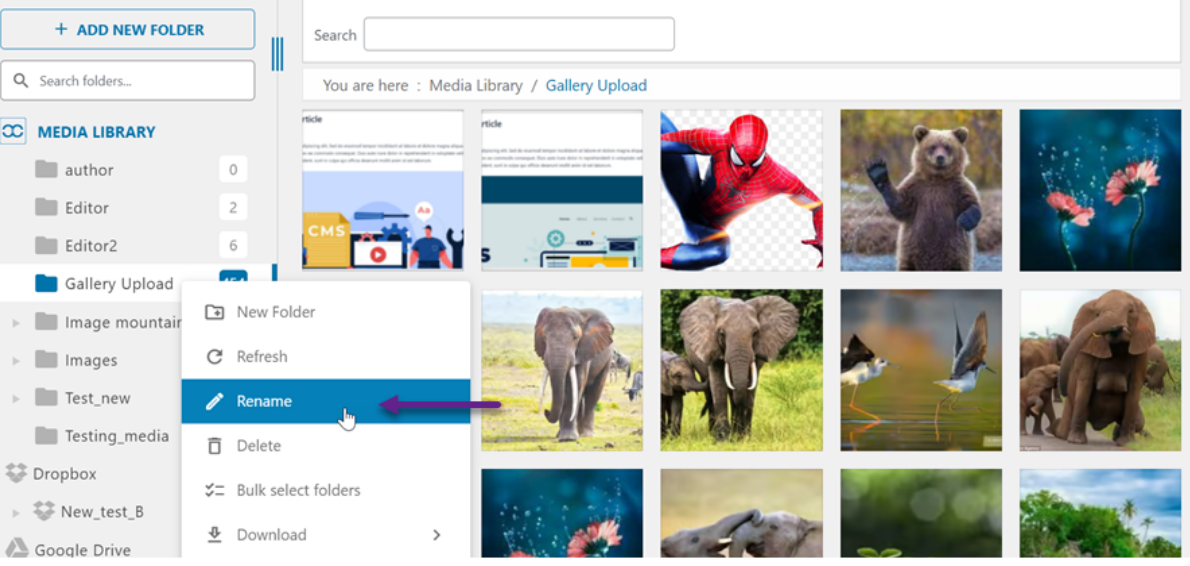This screenshot has height=566, width=1190.
Task: Choose Bulk select folders menu entry
Action: [326, 490]
